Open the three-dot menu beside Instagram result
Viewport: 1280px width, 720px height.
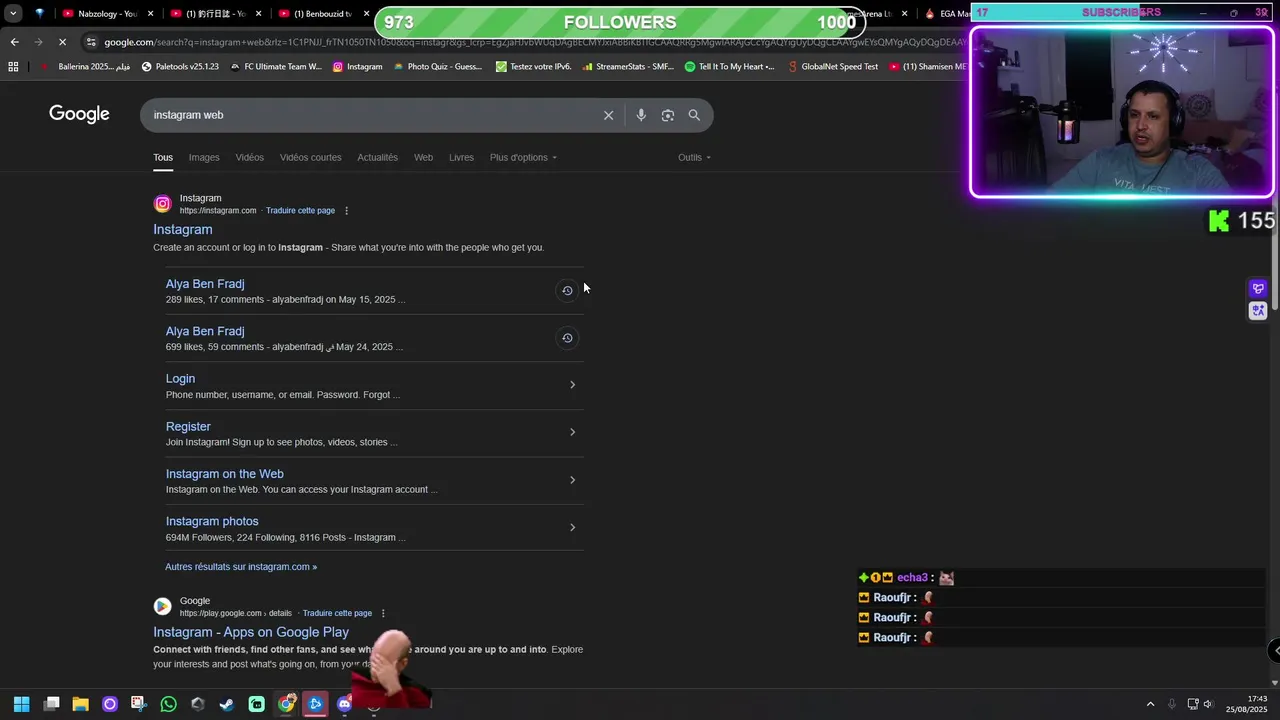347,211
